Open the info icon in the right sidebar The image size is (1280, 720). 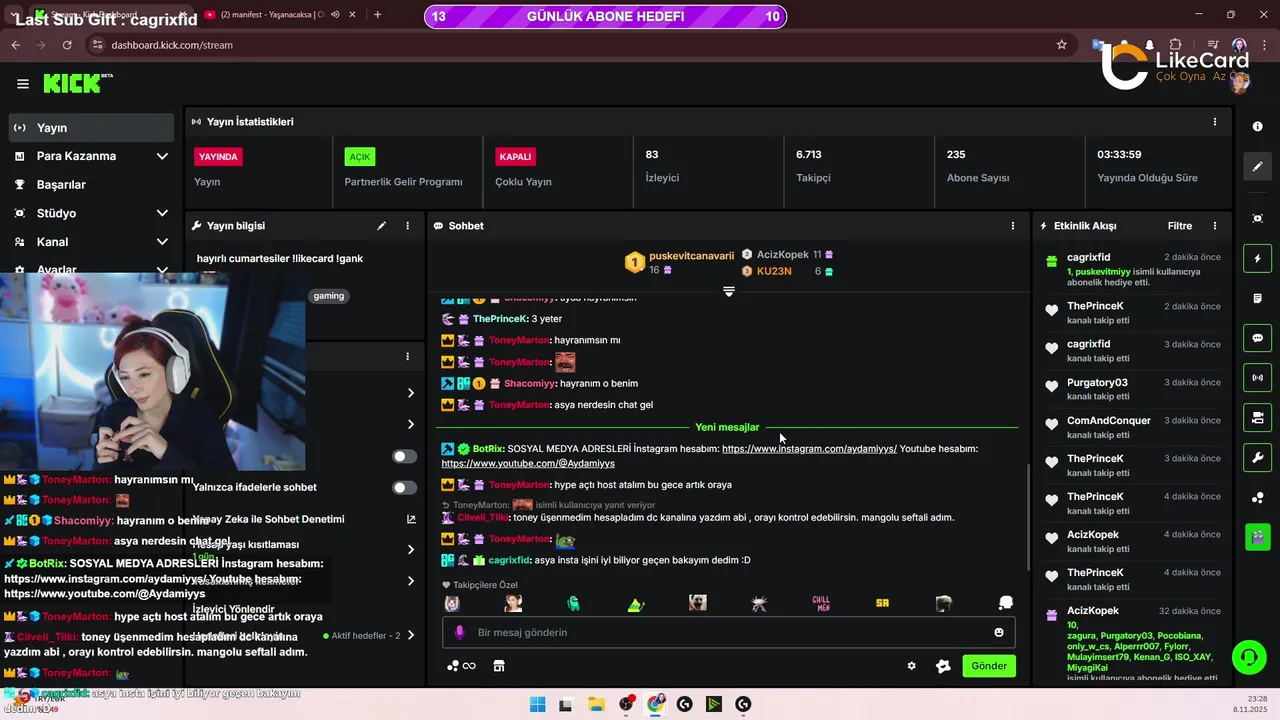click(x=1257, y=127)
